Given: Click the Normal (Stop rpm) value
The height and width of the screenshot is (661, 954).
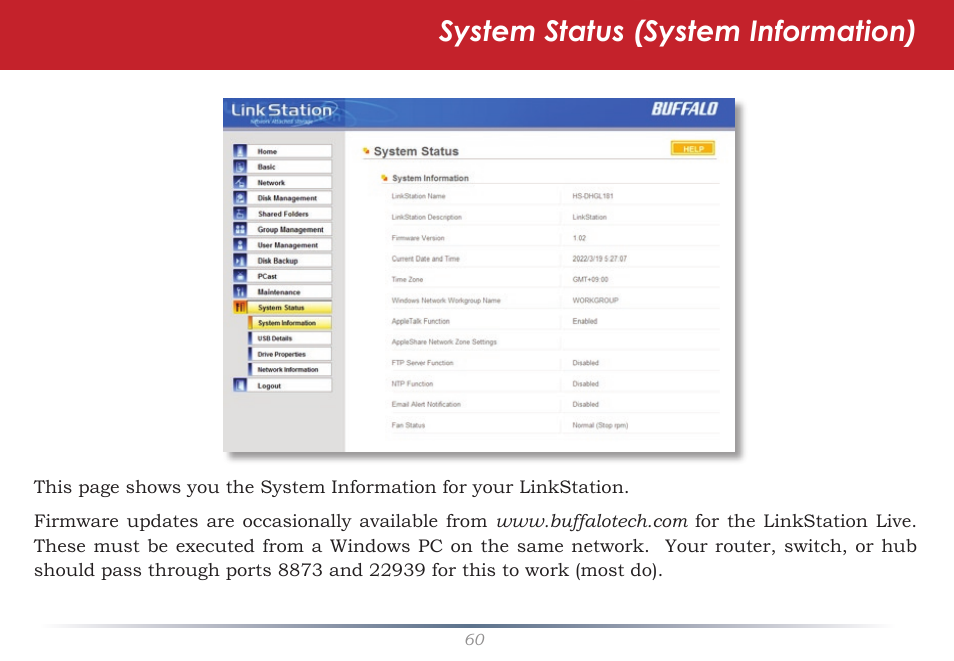Looking at the screenshot, I should pos(600,425).
